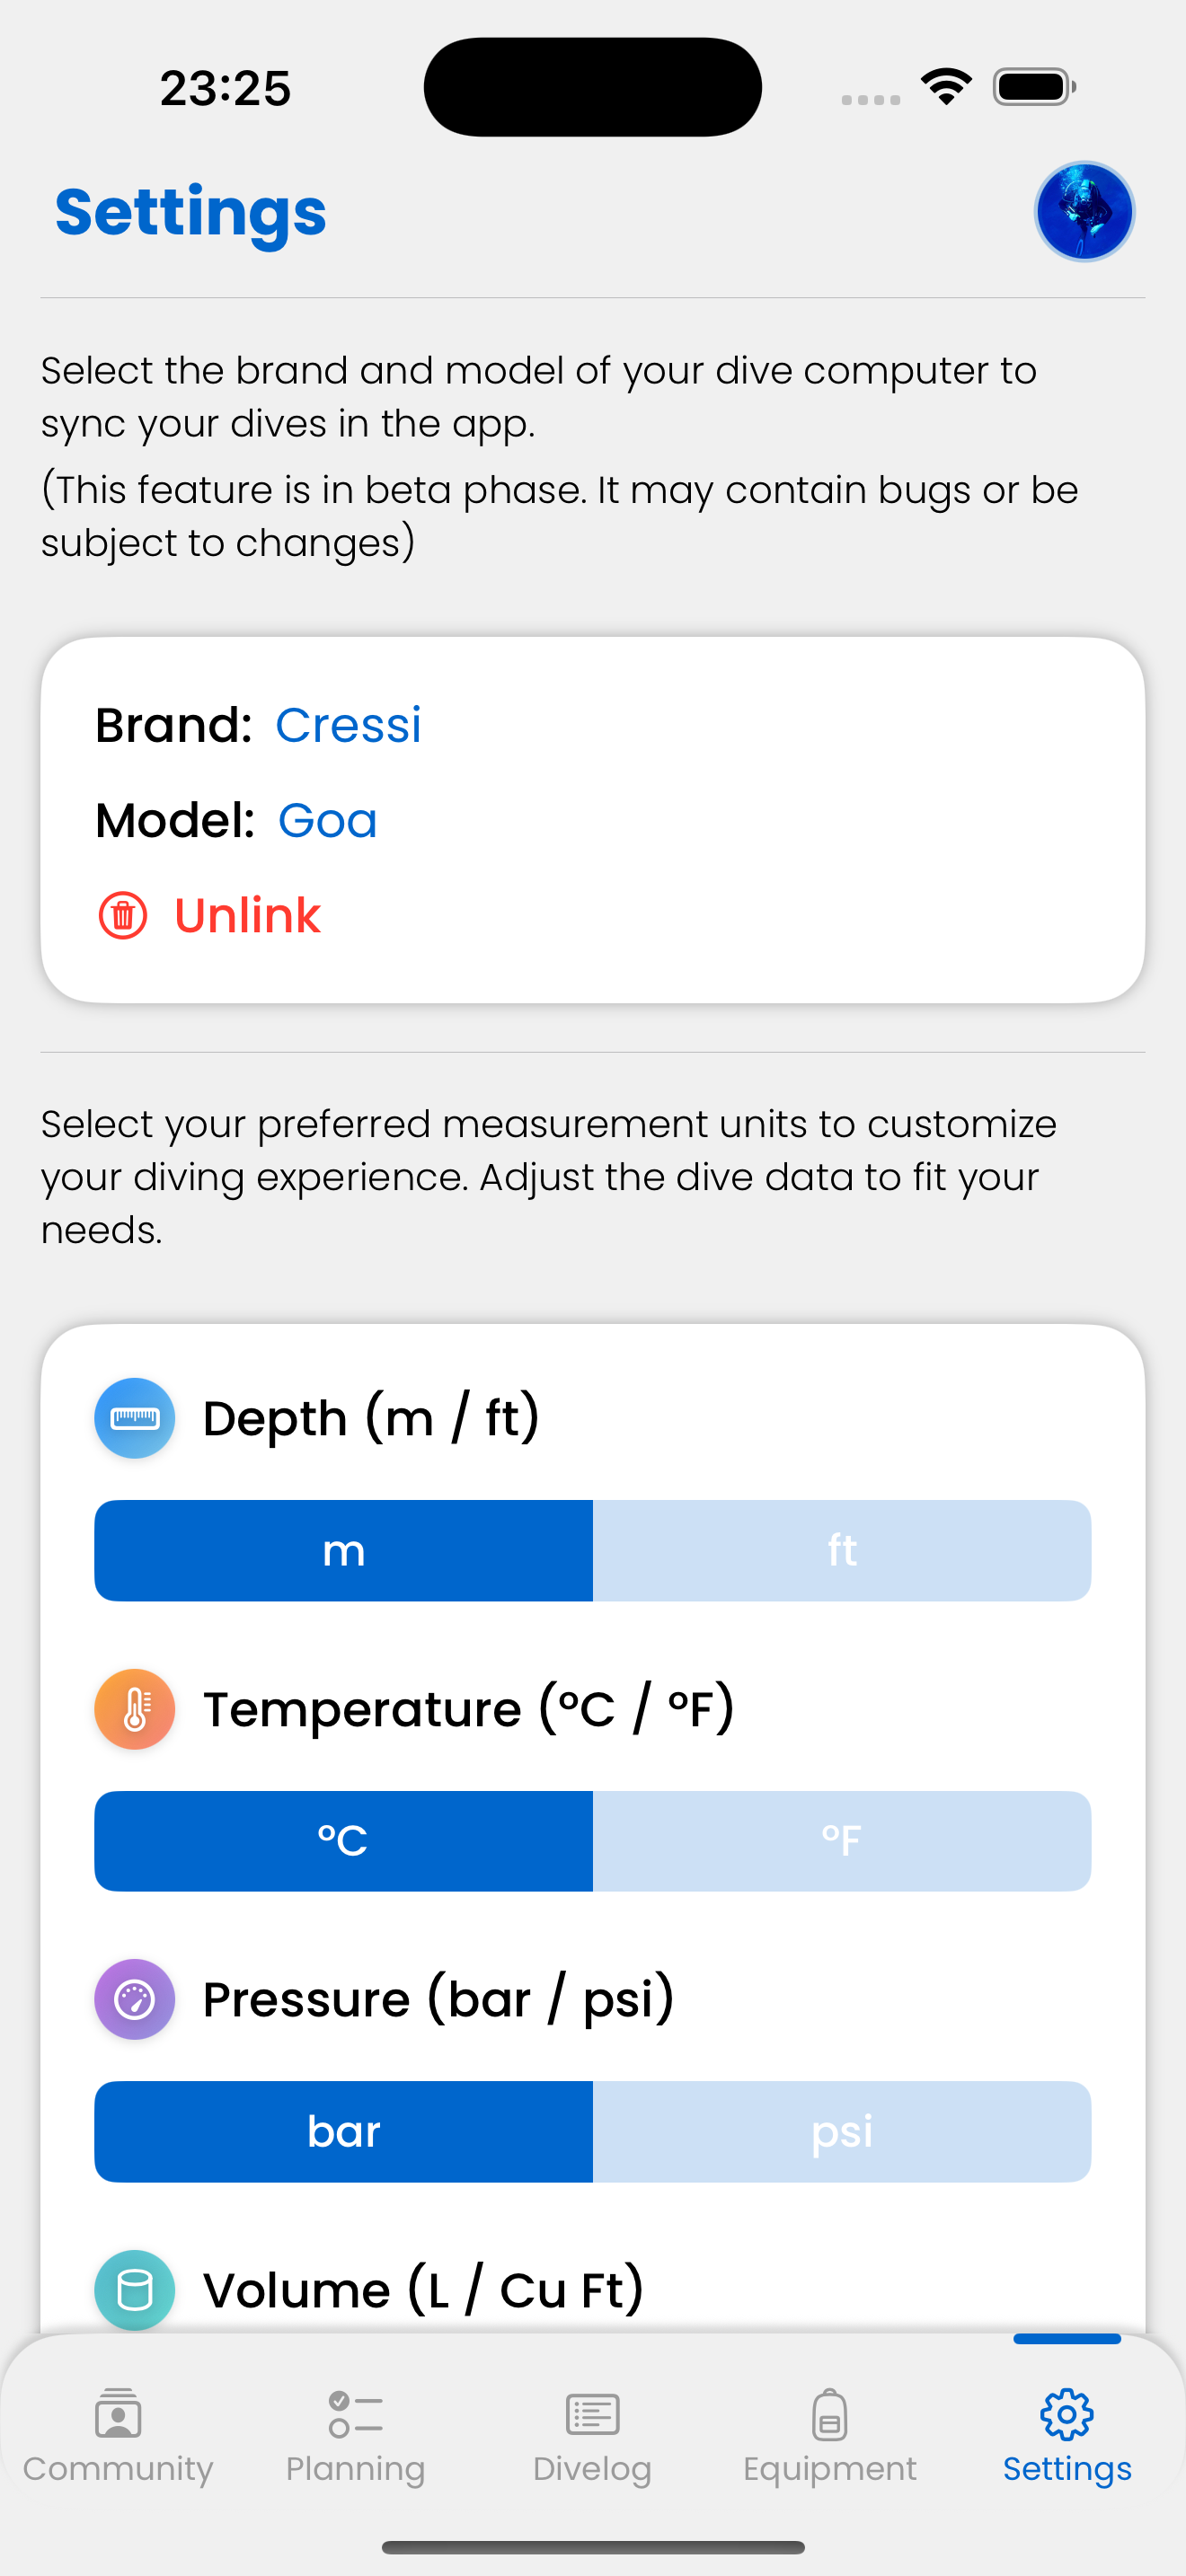Select °C as temperature unit
The image size is (1186, 2576).
tap(344, 1841)
